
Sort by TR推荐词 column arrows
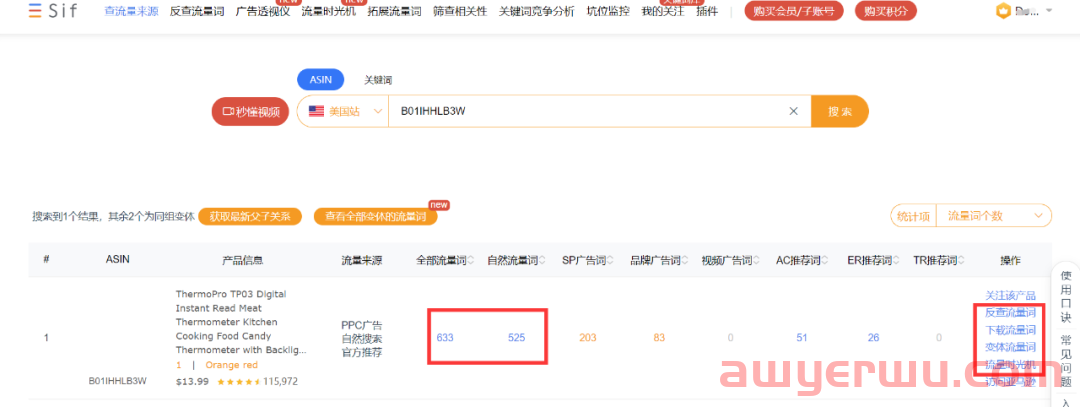tap(962, 260)
